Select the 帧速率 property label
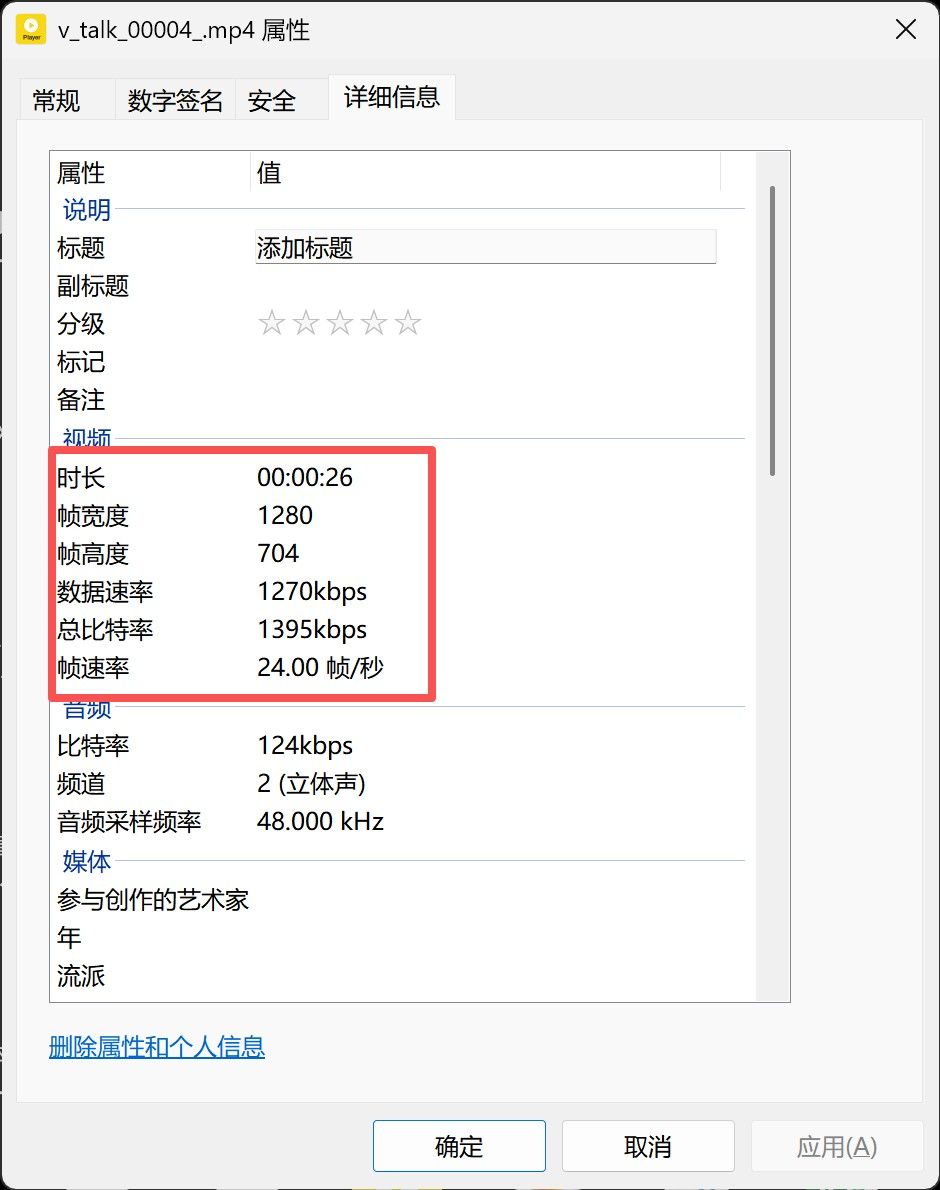Viewport: 940px width, 1190px height. [93, 668]
